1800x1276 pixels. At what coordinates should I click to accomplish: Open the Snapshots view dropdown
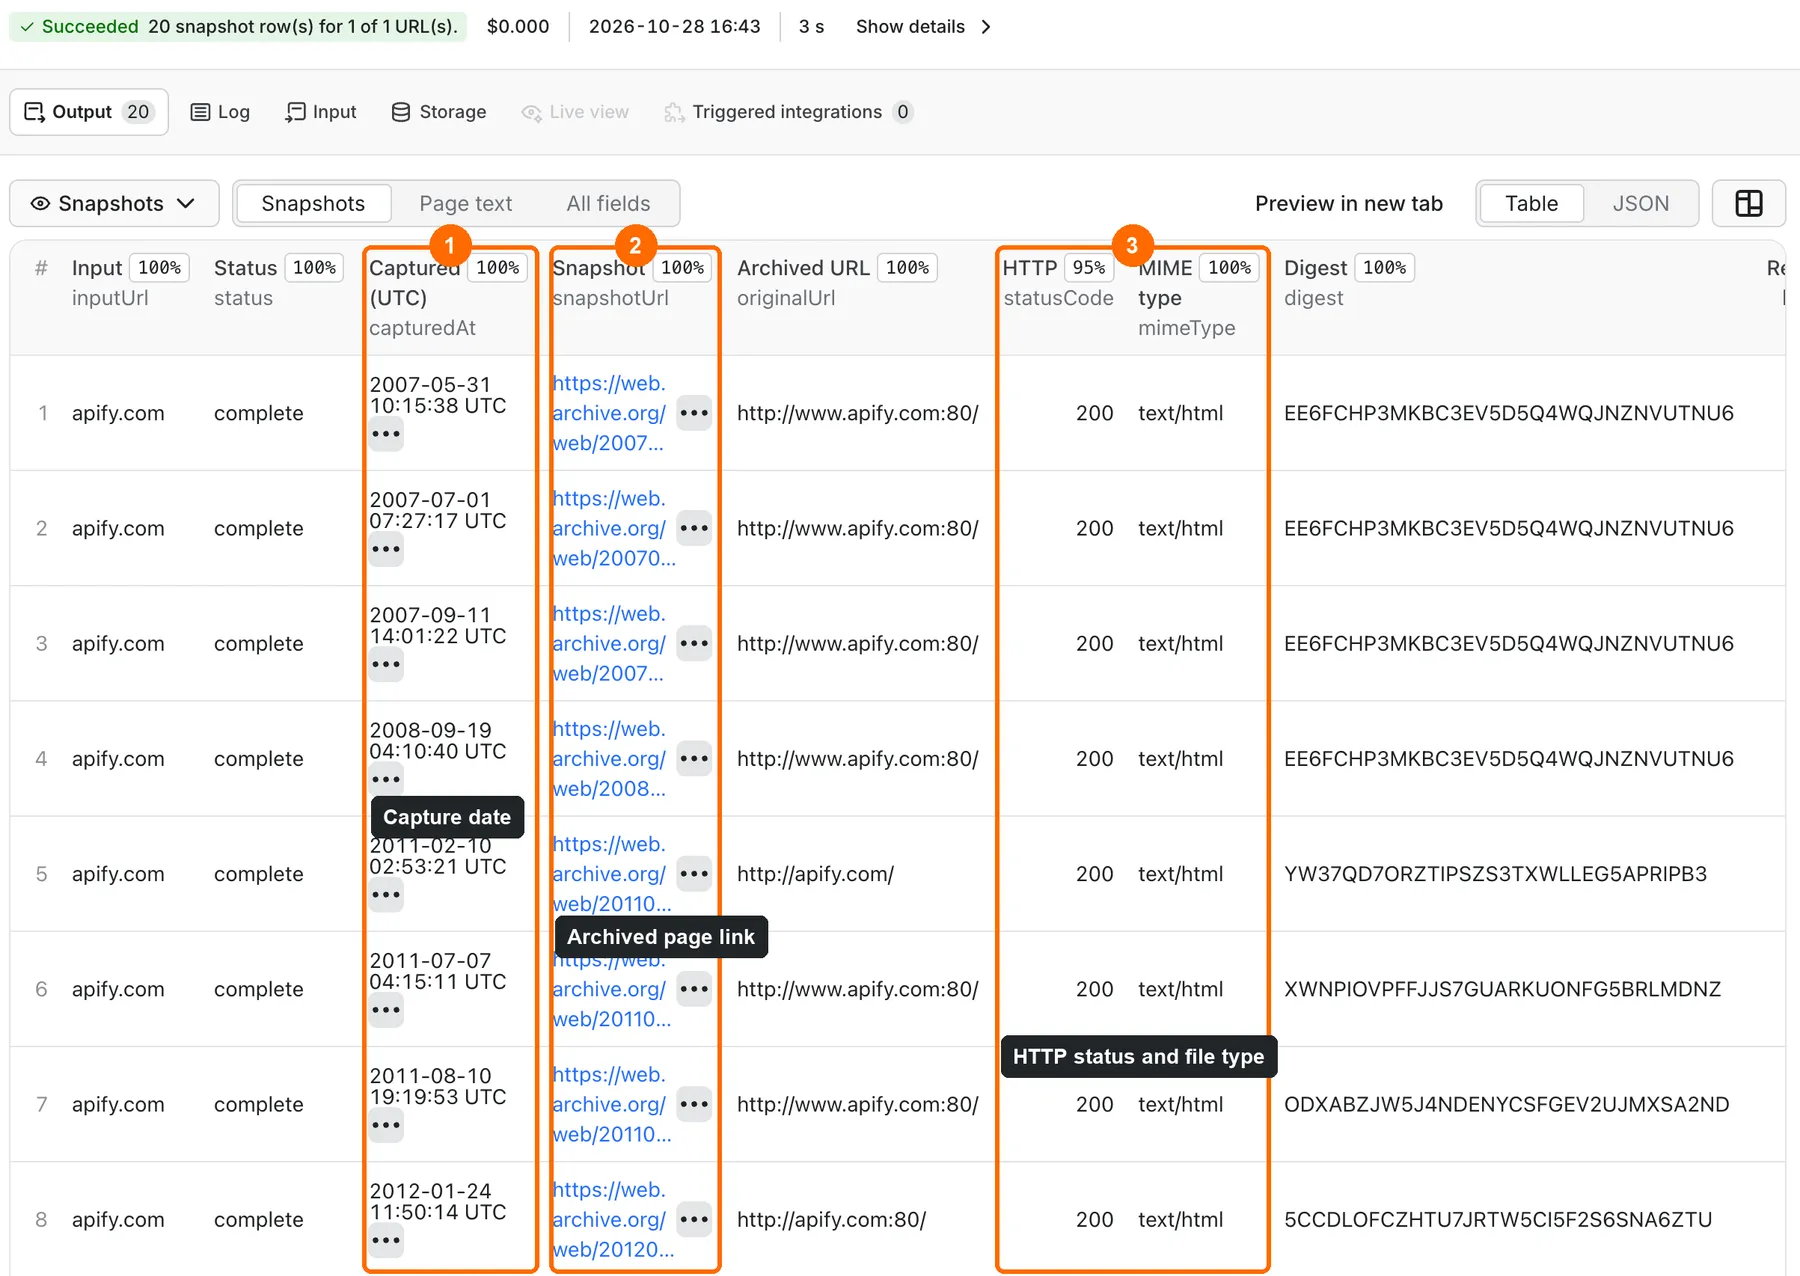[114, 204]
